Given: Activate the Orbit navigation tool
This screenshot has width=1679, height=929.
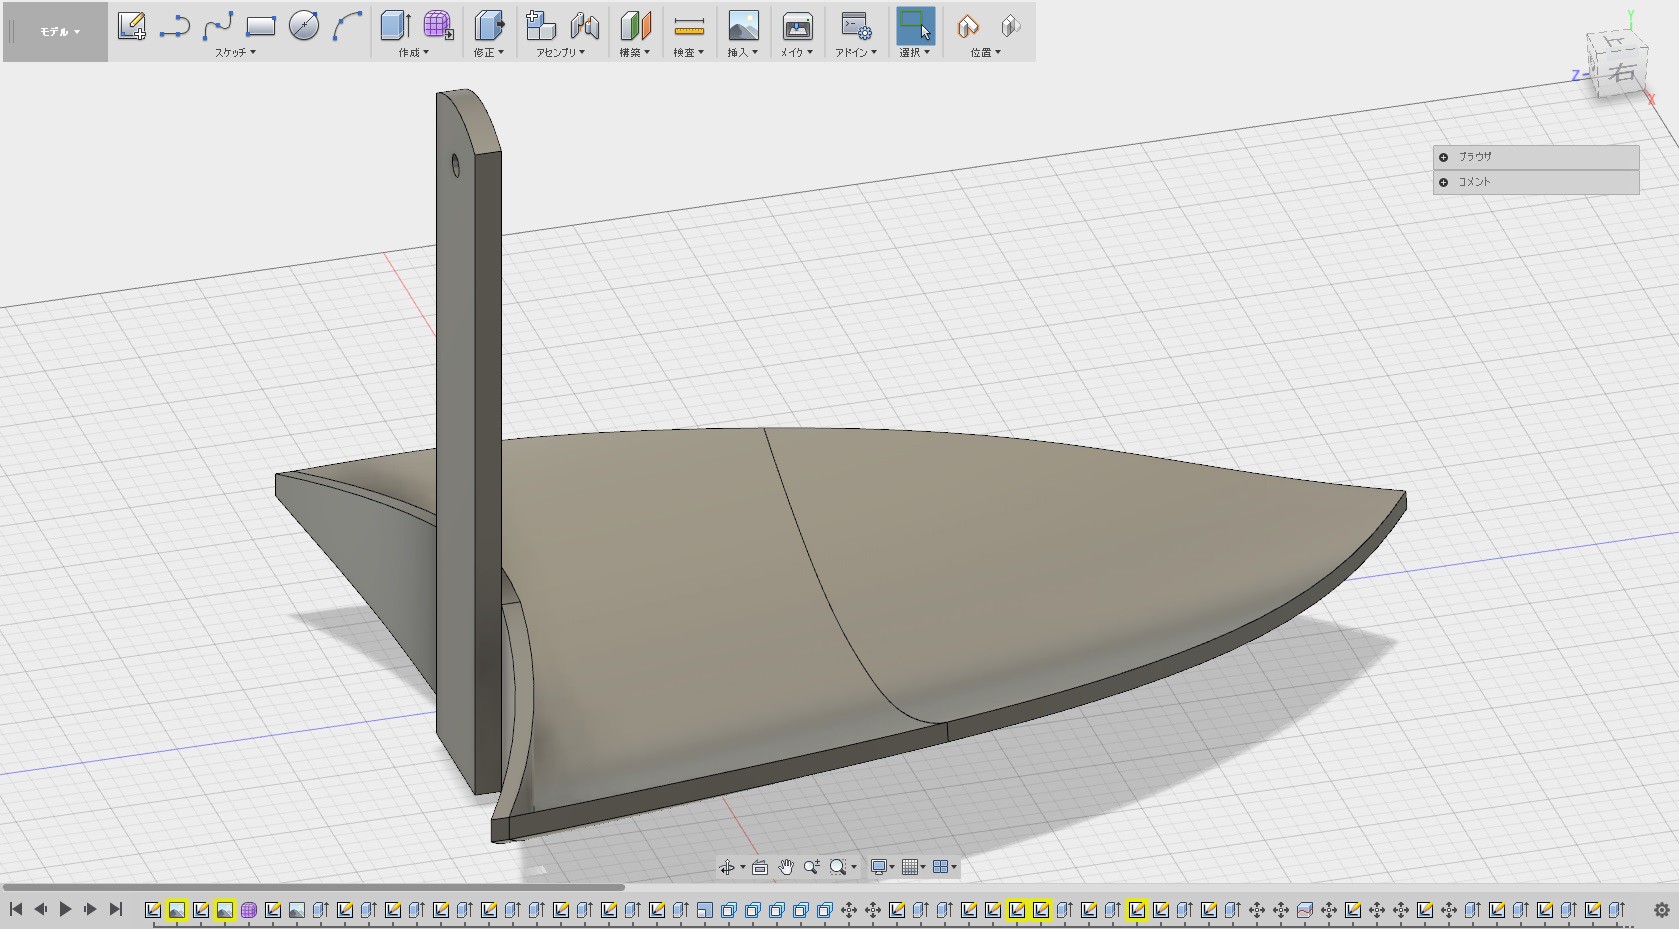Looking at the screenshot, I should pos(727,867).
